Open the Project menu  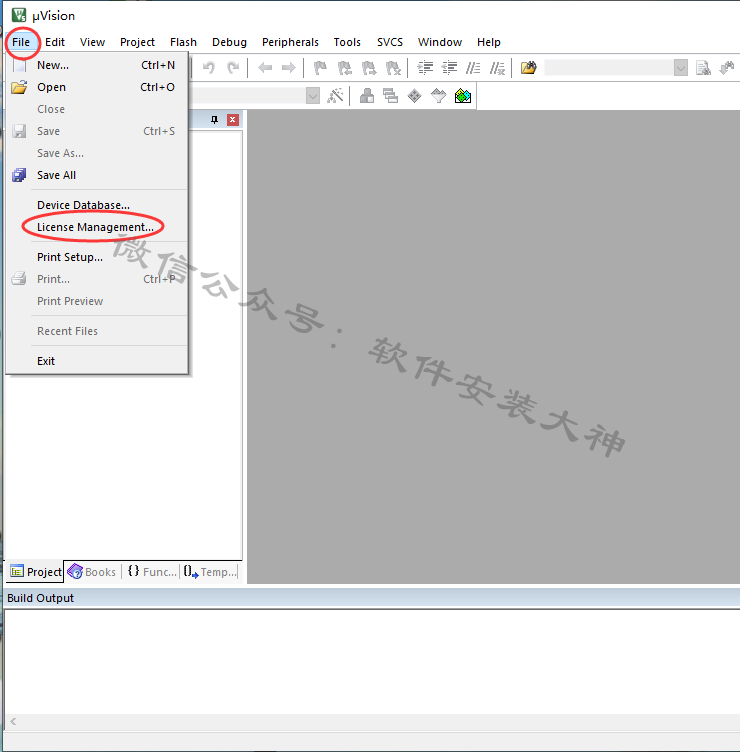137,42
